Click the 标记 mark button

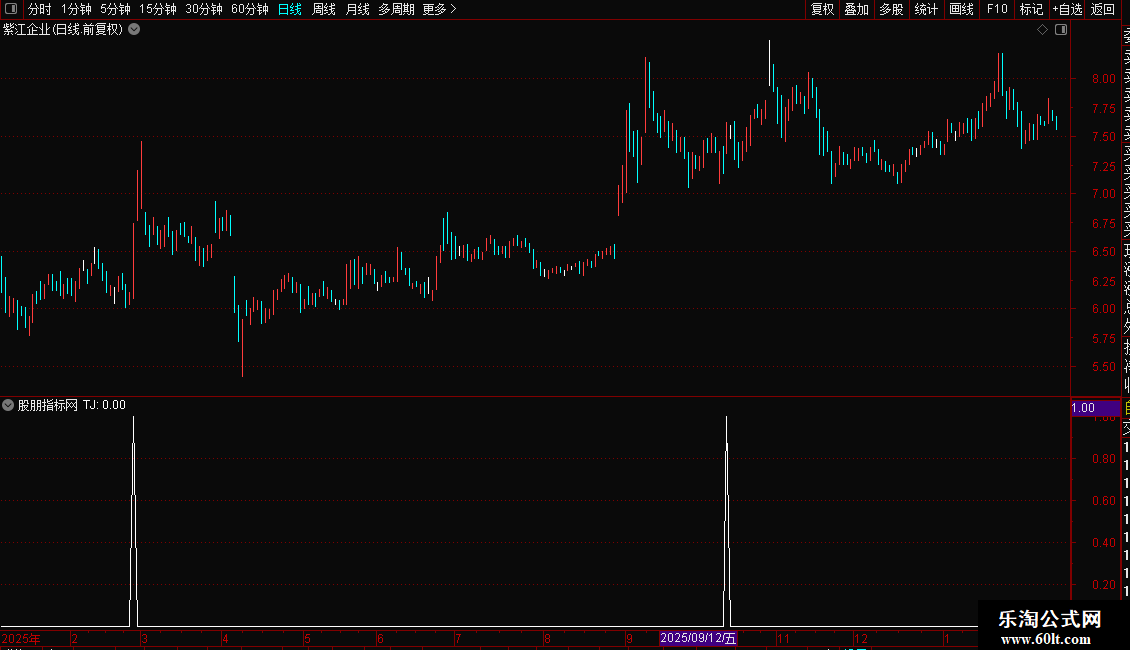pos(1031,9)
